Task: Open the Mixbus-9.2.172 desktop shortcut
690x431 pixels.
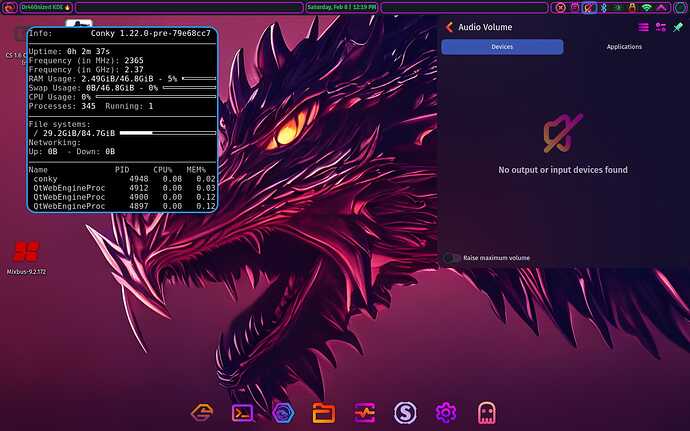Action: pos(26,258)
